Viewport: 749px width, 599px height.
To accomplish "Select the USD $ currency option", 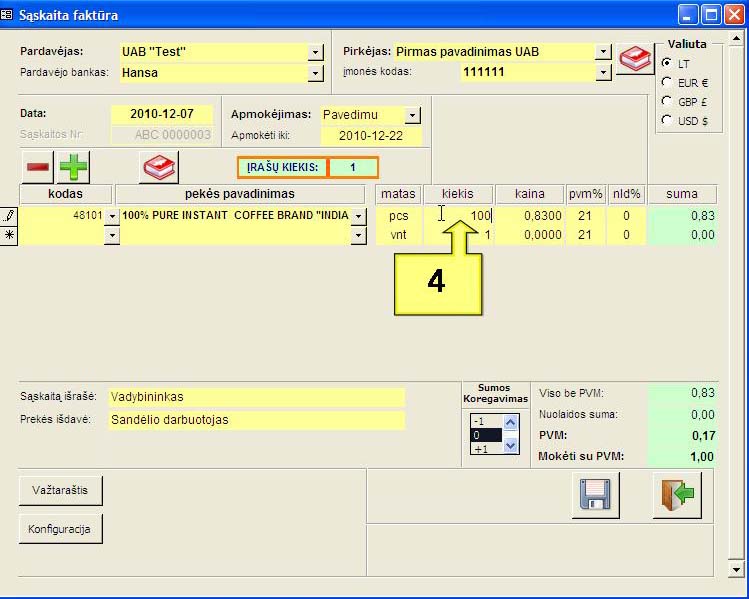I will tap(667, 120).
